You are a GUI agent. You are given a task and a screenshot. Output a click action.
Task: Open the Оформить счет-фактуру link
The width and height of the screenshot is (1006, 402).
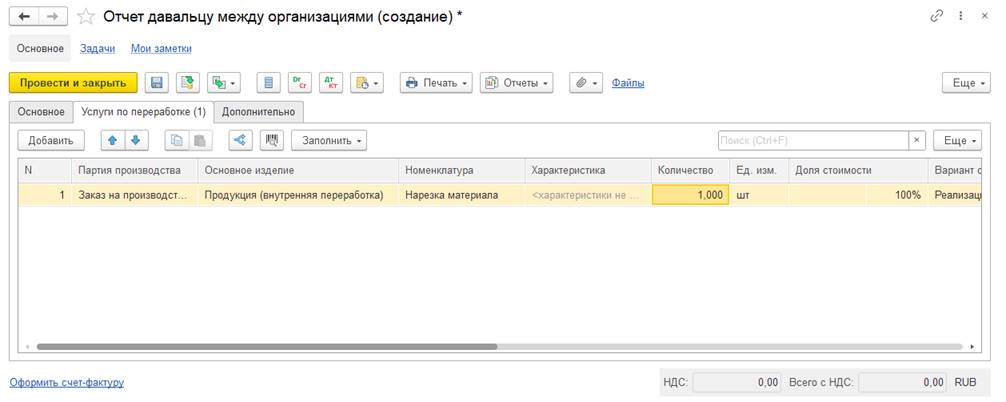tap(66, 382)
